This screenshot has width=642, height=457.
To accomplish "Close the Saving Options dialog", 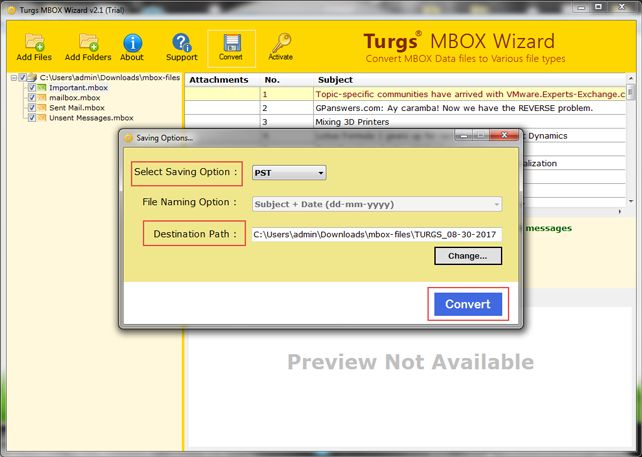I will [504, 135].
